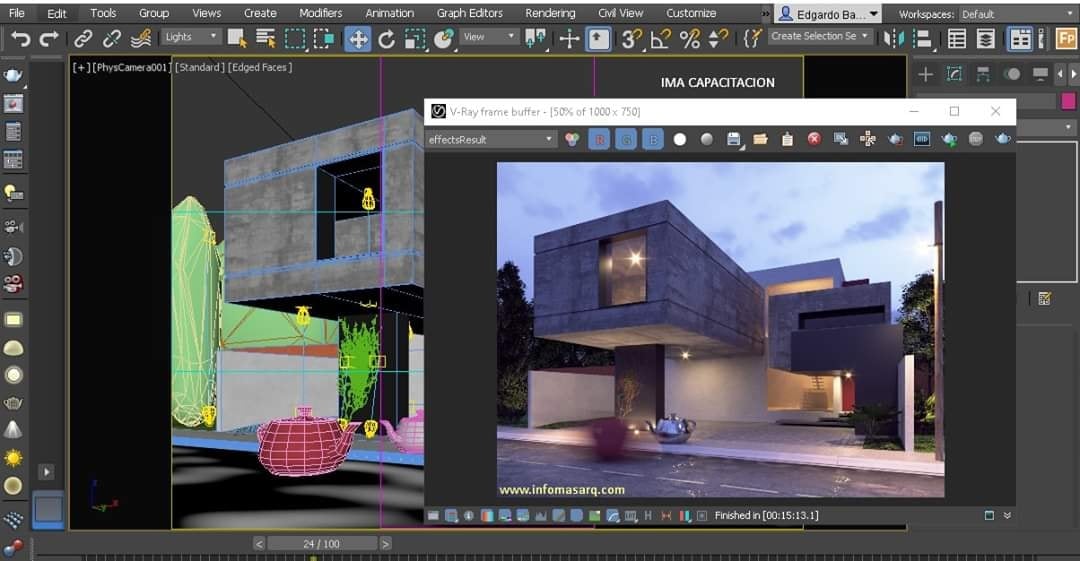Clear the V-Ray frame buffer image

tap(814, 140)
